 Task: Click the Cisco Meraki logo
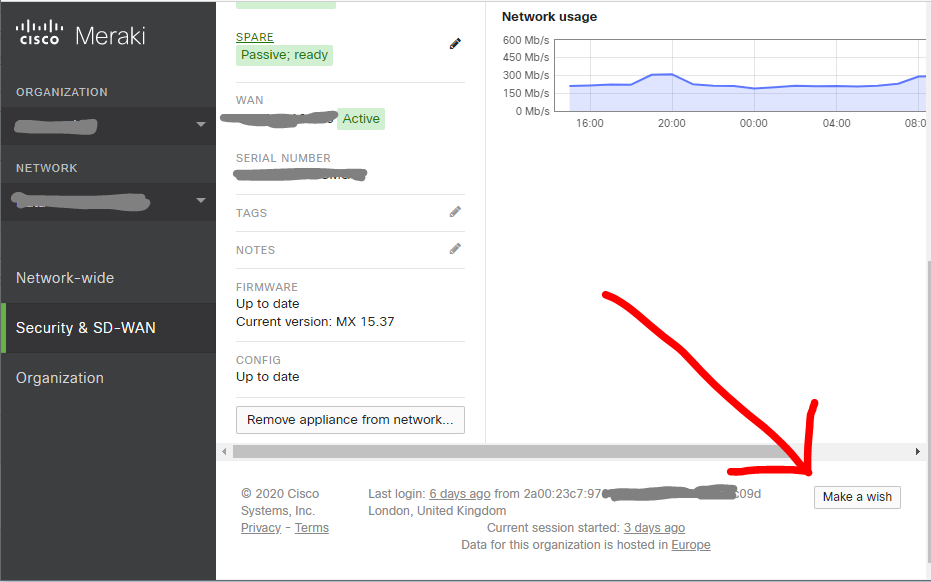[80, 33]
